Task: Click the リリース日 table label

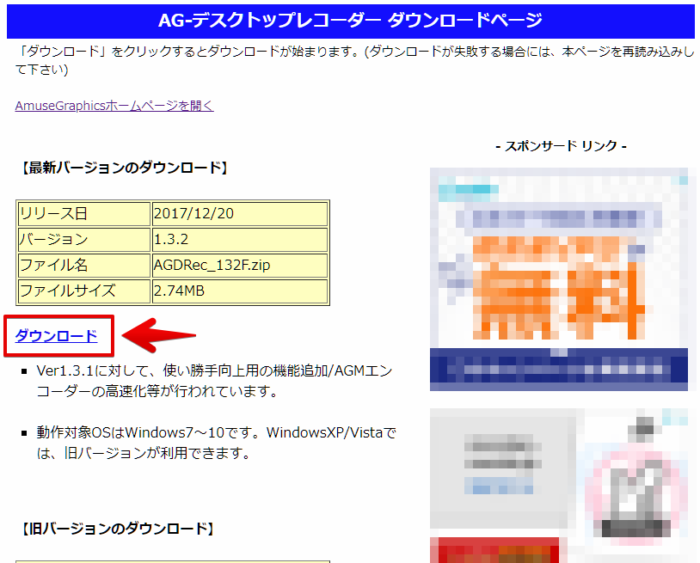Action: pos(83,213)
